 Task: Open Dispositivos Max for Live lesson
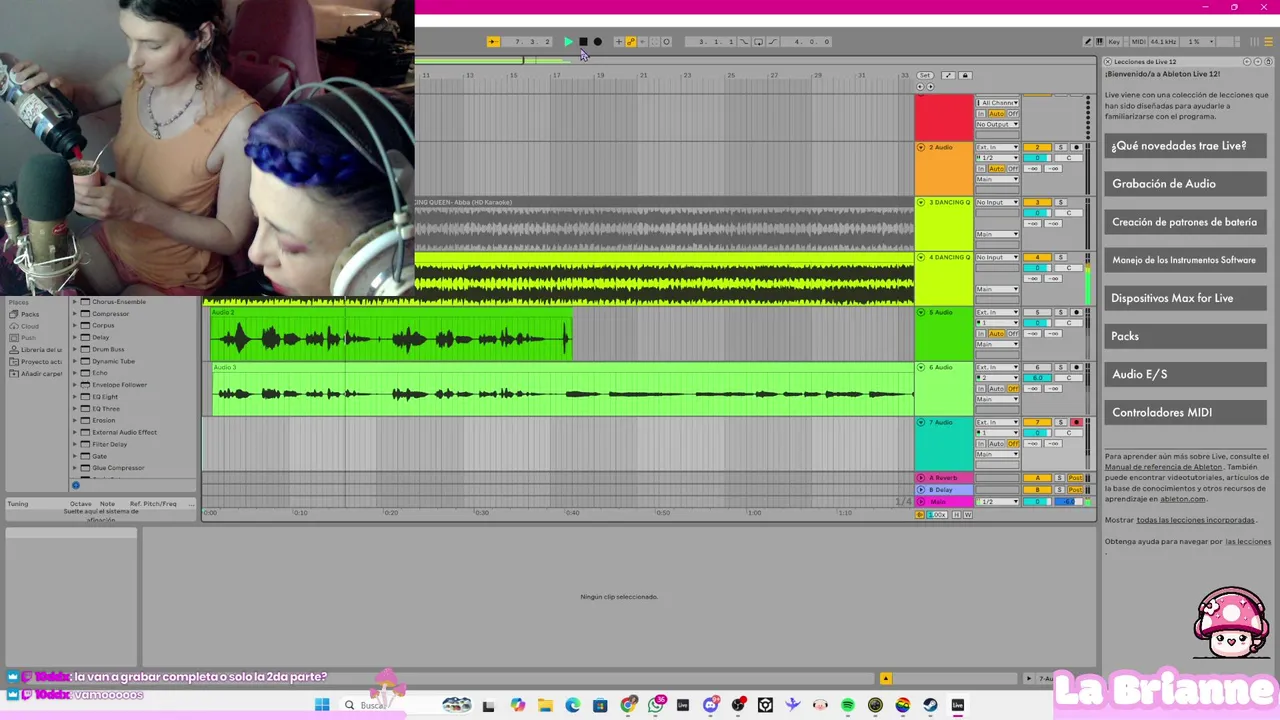pos(1186,298)
